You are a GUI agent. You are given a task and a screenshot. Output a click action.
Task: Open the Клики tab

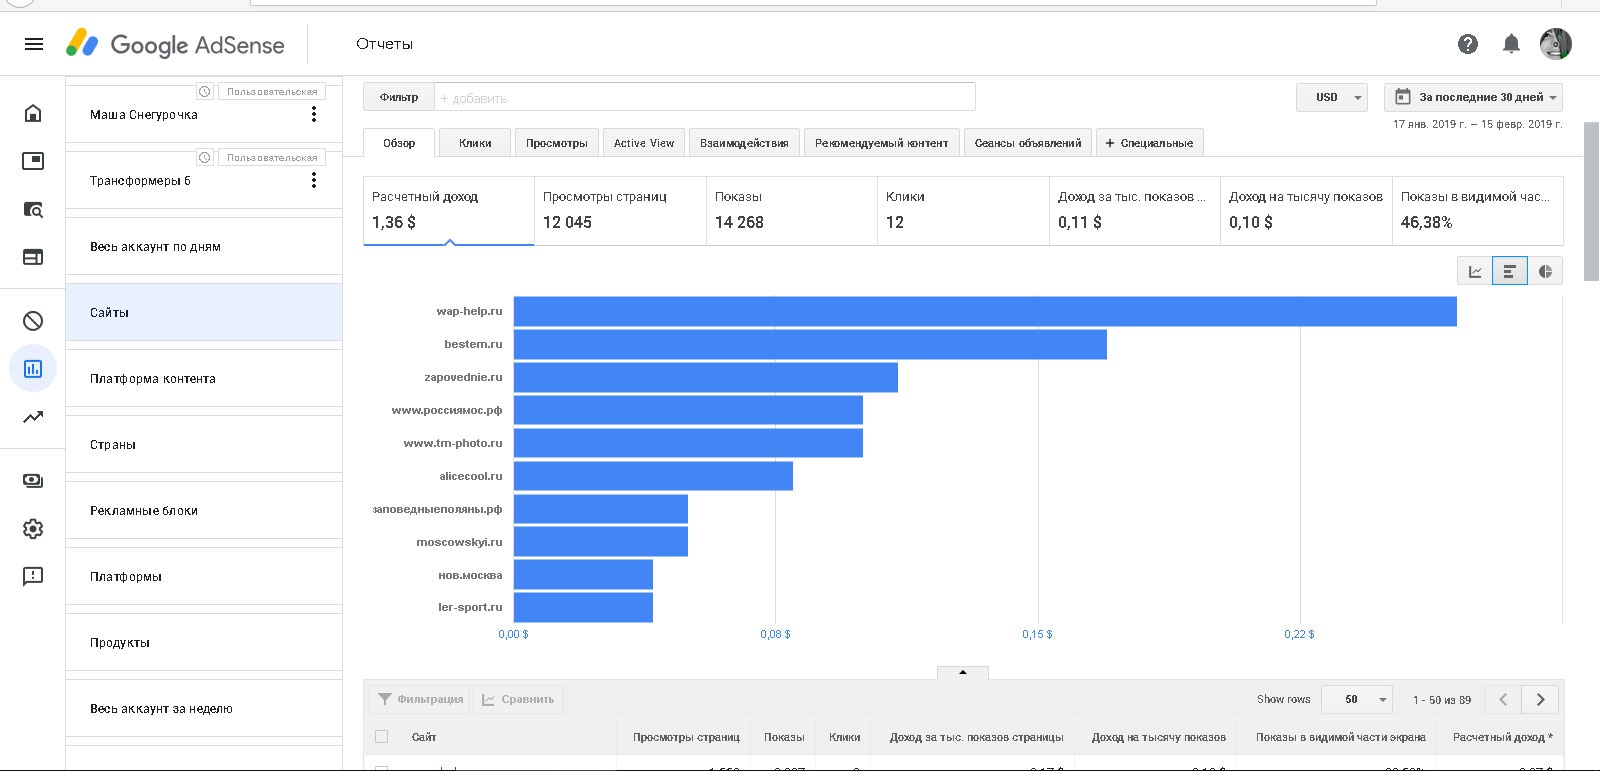(x=475, y=143)
